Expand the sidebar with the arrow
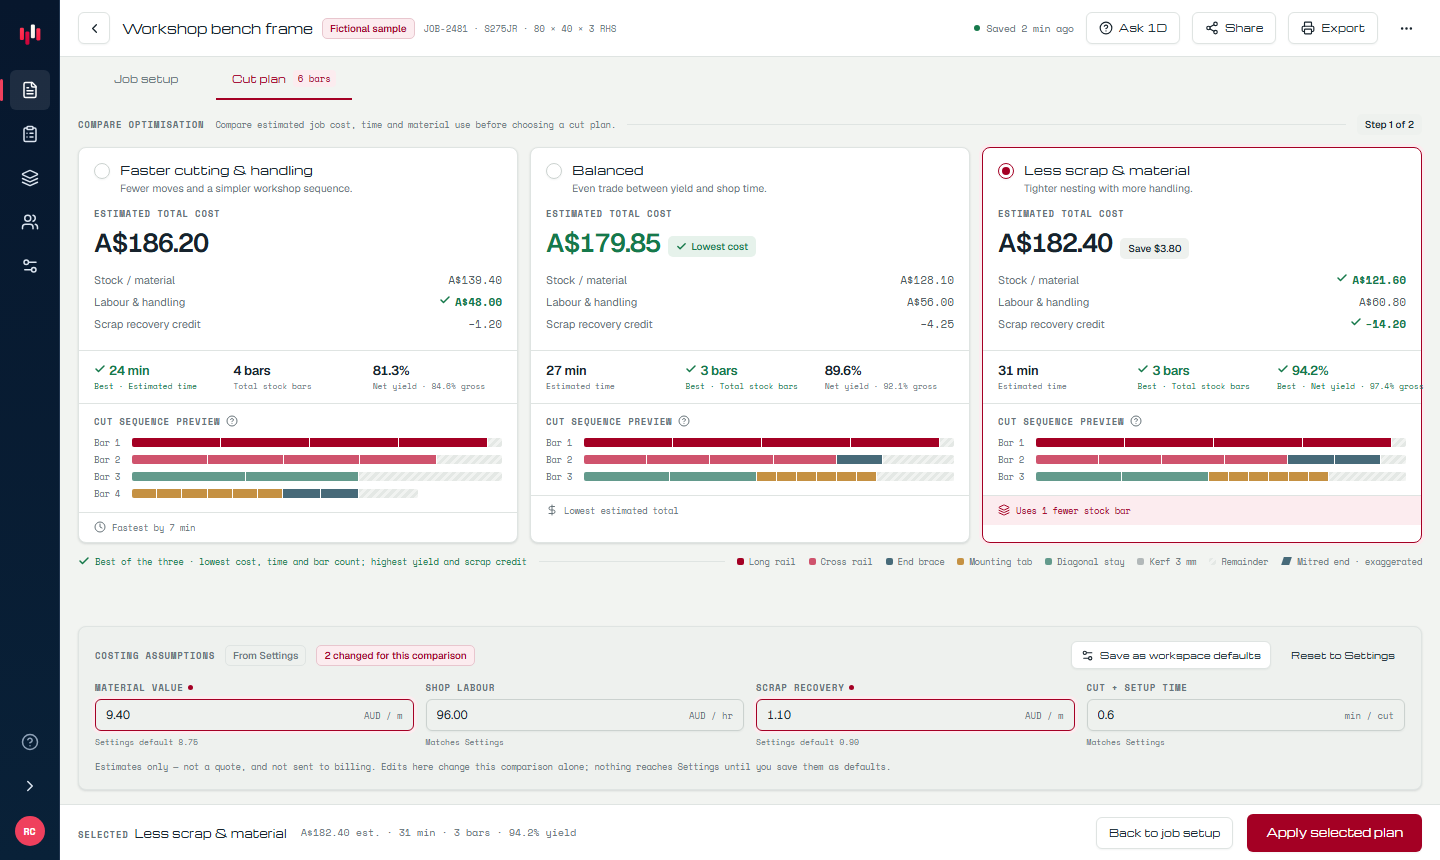Screen dimensions: 1440x860 click(x=30, y=786)
